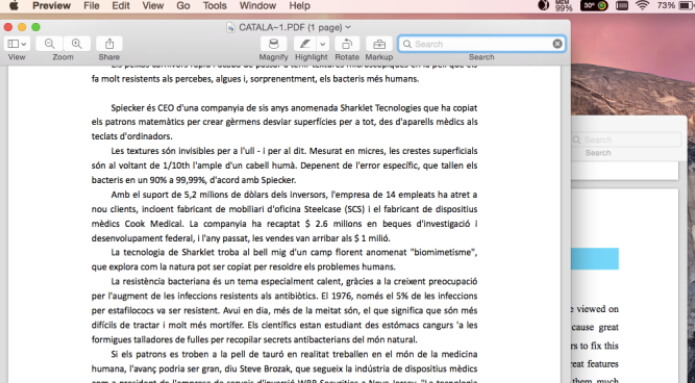Open the keyboard input menu bar icon
The width and height of the screenshot is (695, 383).
[x=622, y=5]
